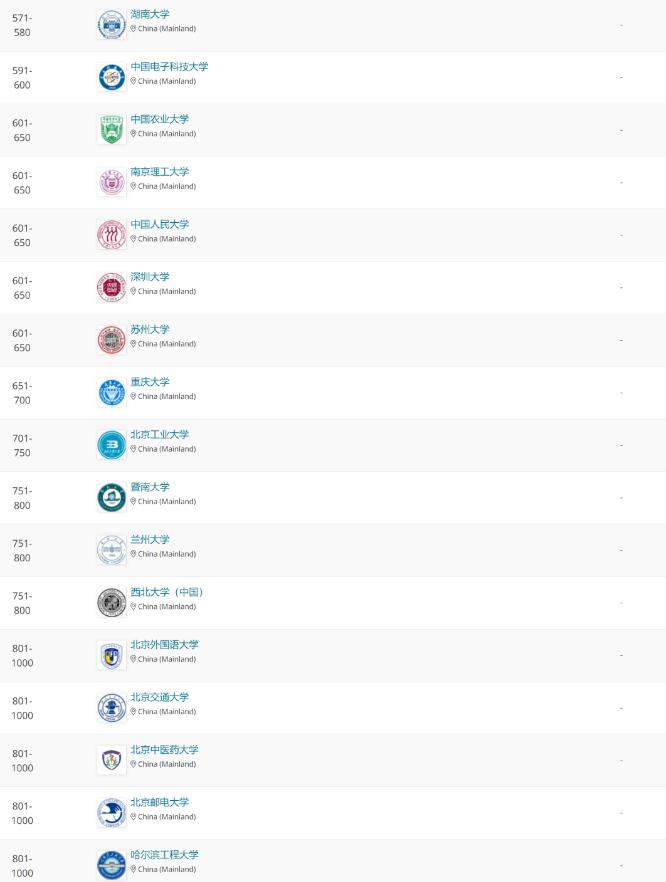666x882 pixels.
Task: Click the 北京工业大学 logo icon
Action: (112, 445)
